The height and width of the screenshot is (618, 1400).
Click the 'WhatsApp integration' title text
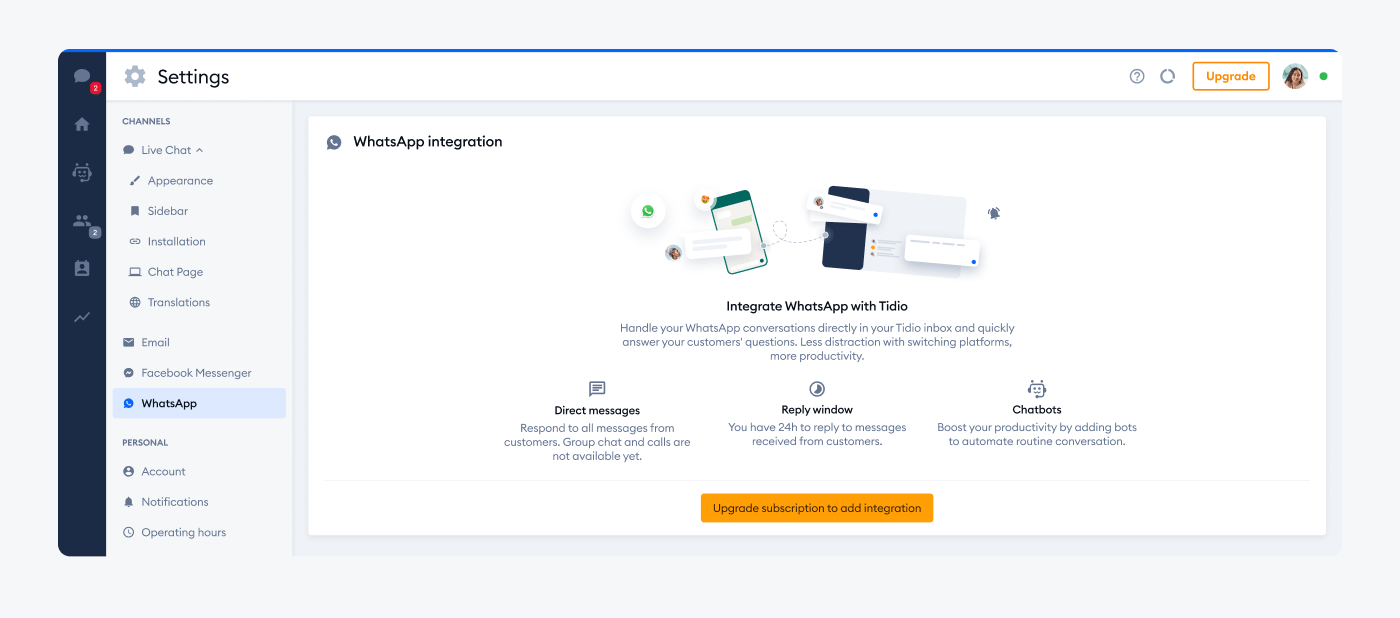428,142
